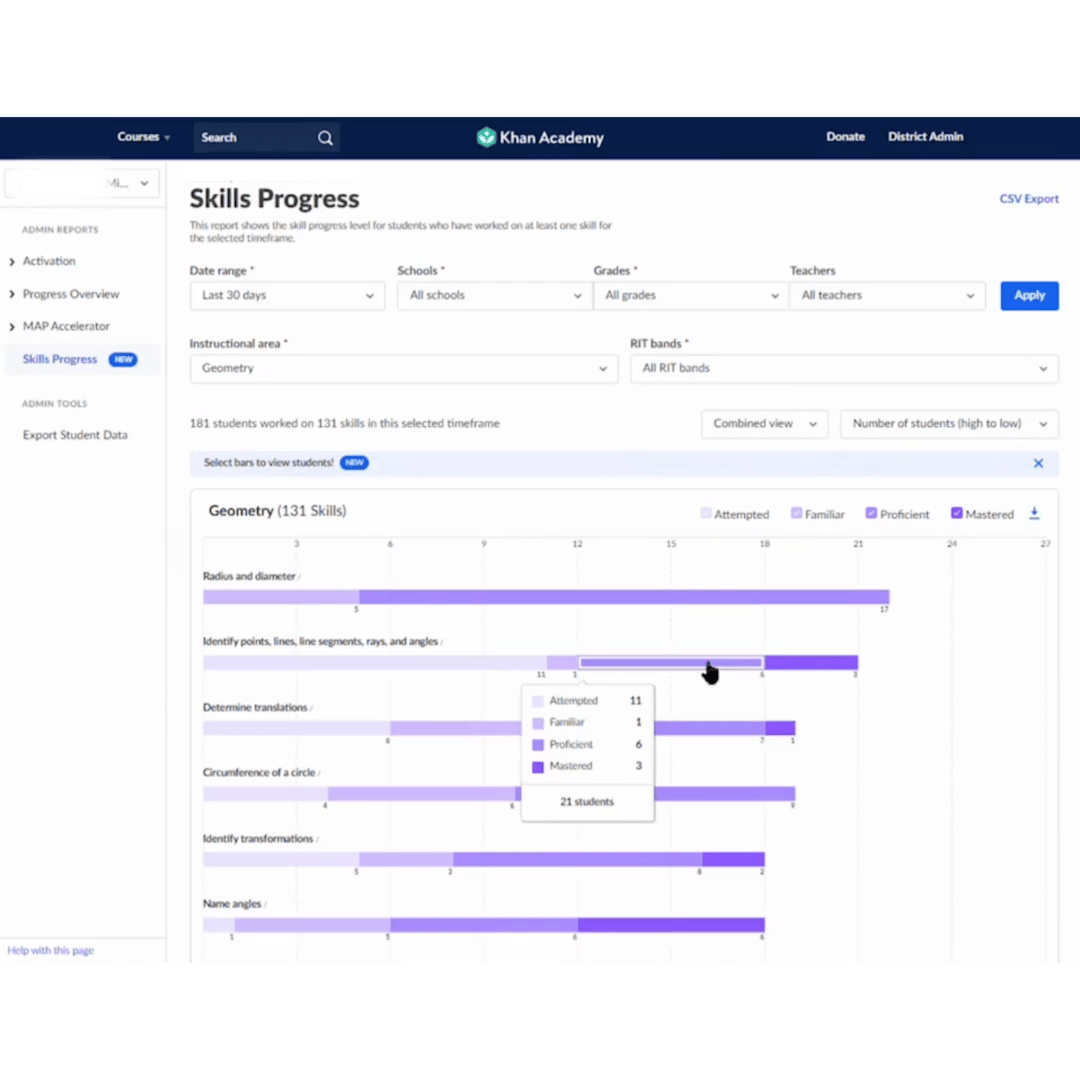Select the Mastered segment of Identify transformations bar
The image size is (1080, 1080).
[x=734, y=859]
